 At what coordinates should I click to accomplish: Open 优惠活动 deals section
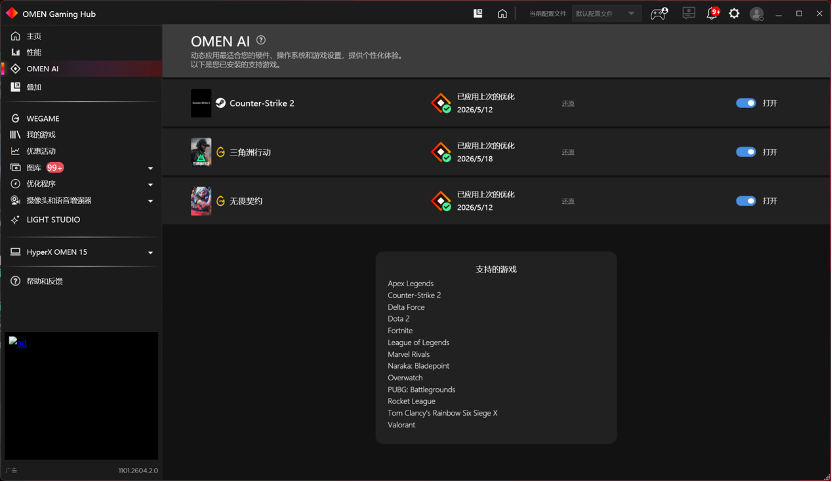[x=40, y=151]
